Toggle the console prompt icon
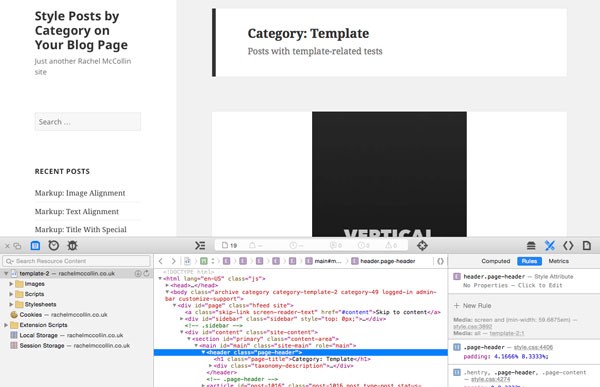Viewport: 600px width, 387px height. 200,245
